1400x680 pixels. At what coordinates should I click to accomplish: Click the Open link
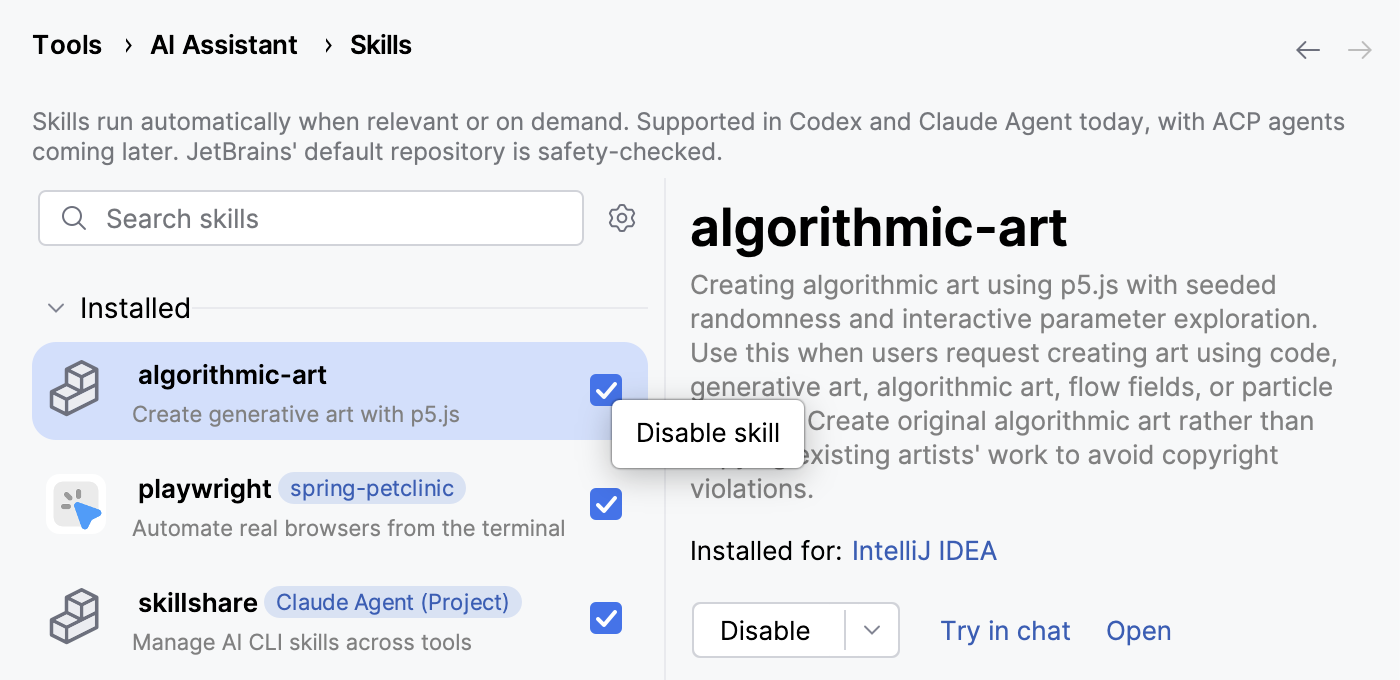pyautogui.click(x=1138, y=631)
